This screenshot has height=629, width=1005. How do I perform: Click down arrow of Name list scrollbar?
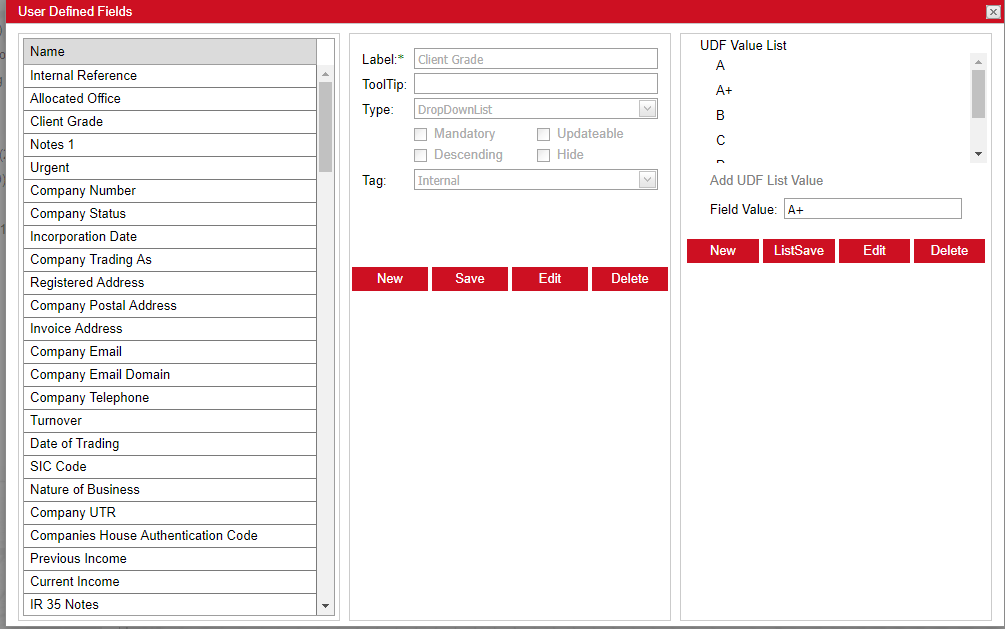(326, 606)
